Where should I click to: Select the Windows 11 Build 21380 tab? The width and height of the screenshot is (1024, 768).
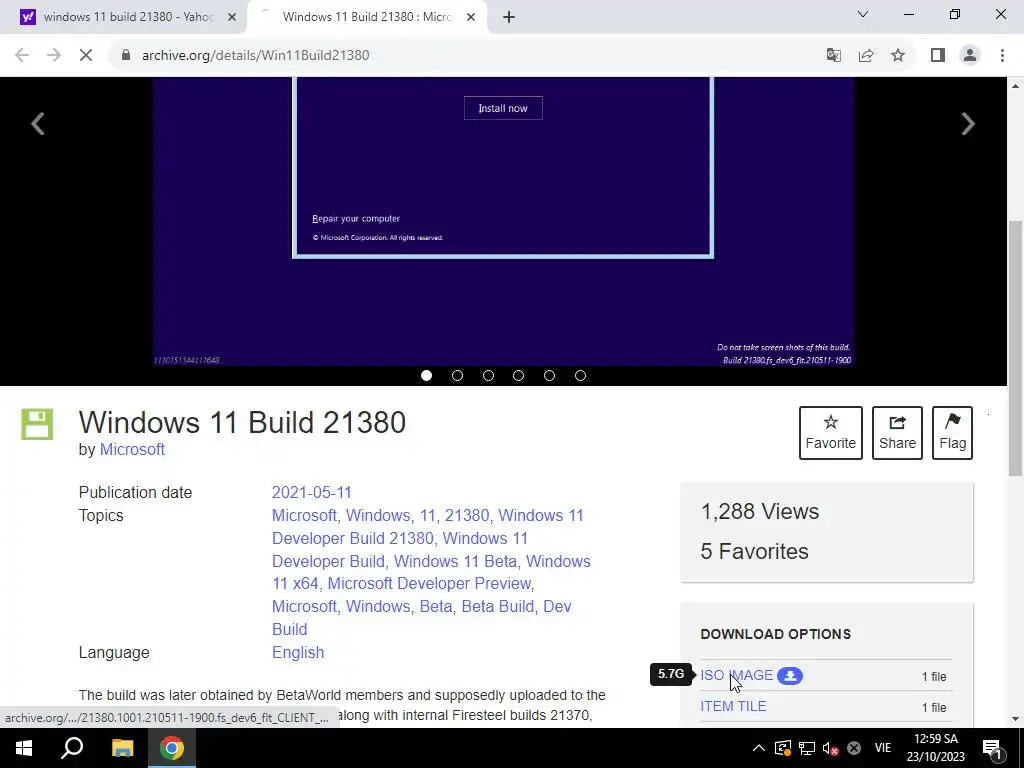(367, 17)
